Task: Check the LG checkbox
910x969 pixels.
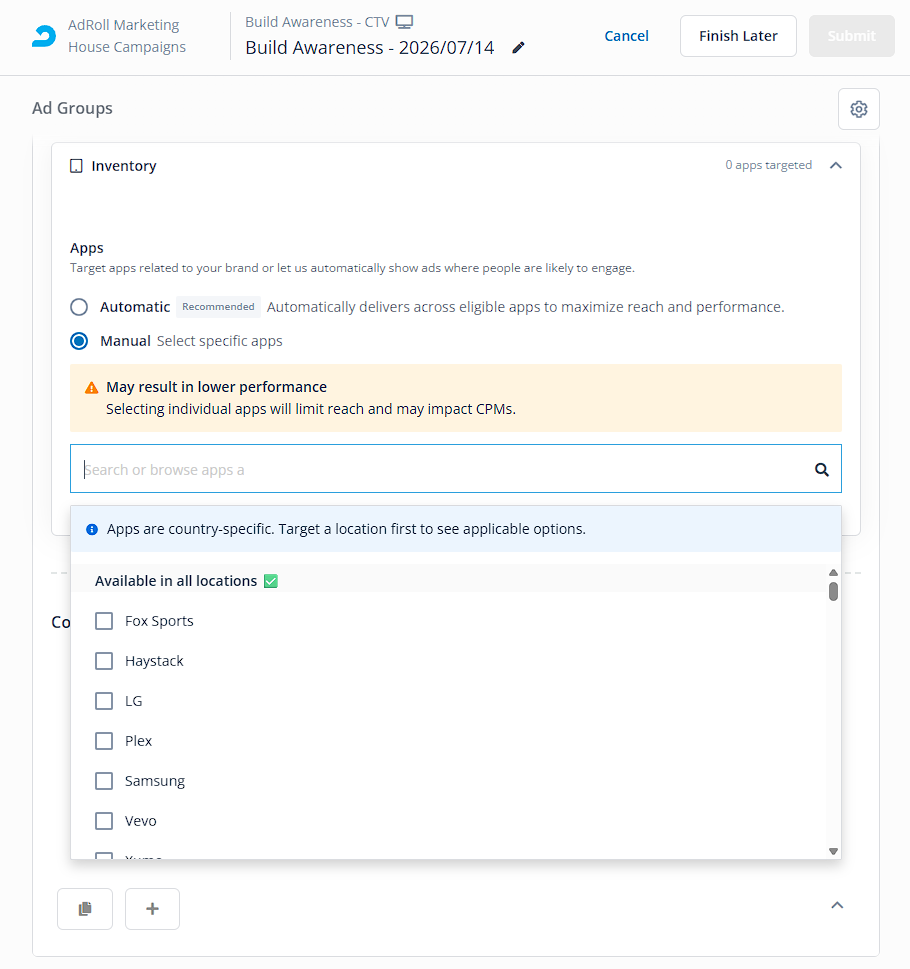Action: pyautogui.click(x=104, y=701)
